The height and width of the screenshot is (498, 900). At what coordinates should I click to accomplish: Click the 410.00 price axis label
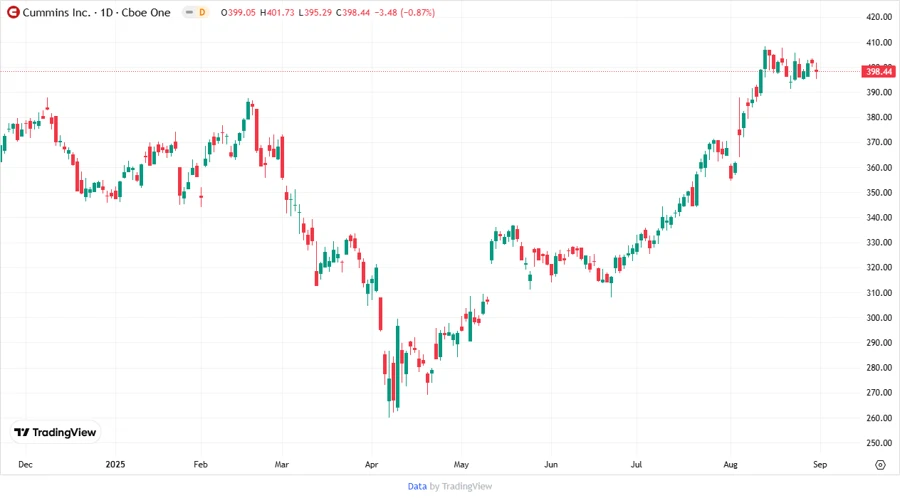[x=879, y=42]
